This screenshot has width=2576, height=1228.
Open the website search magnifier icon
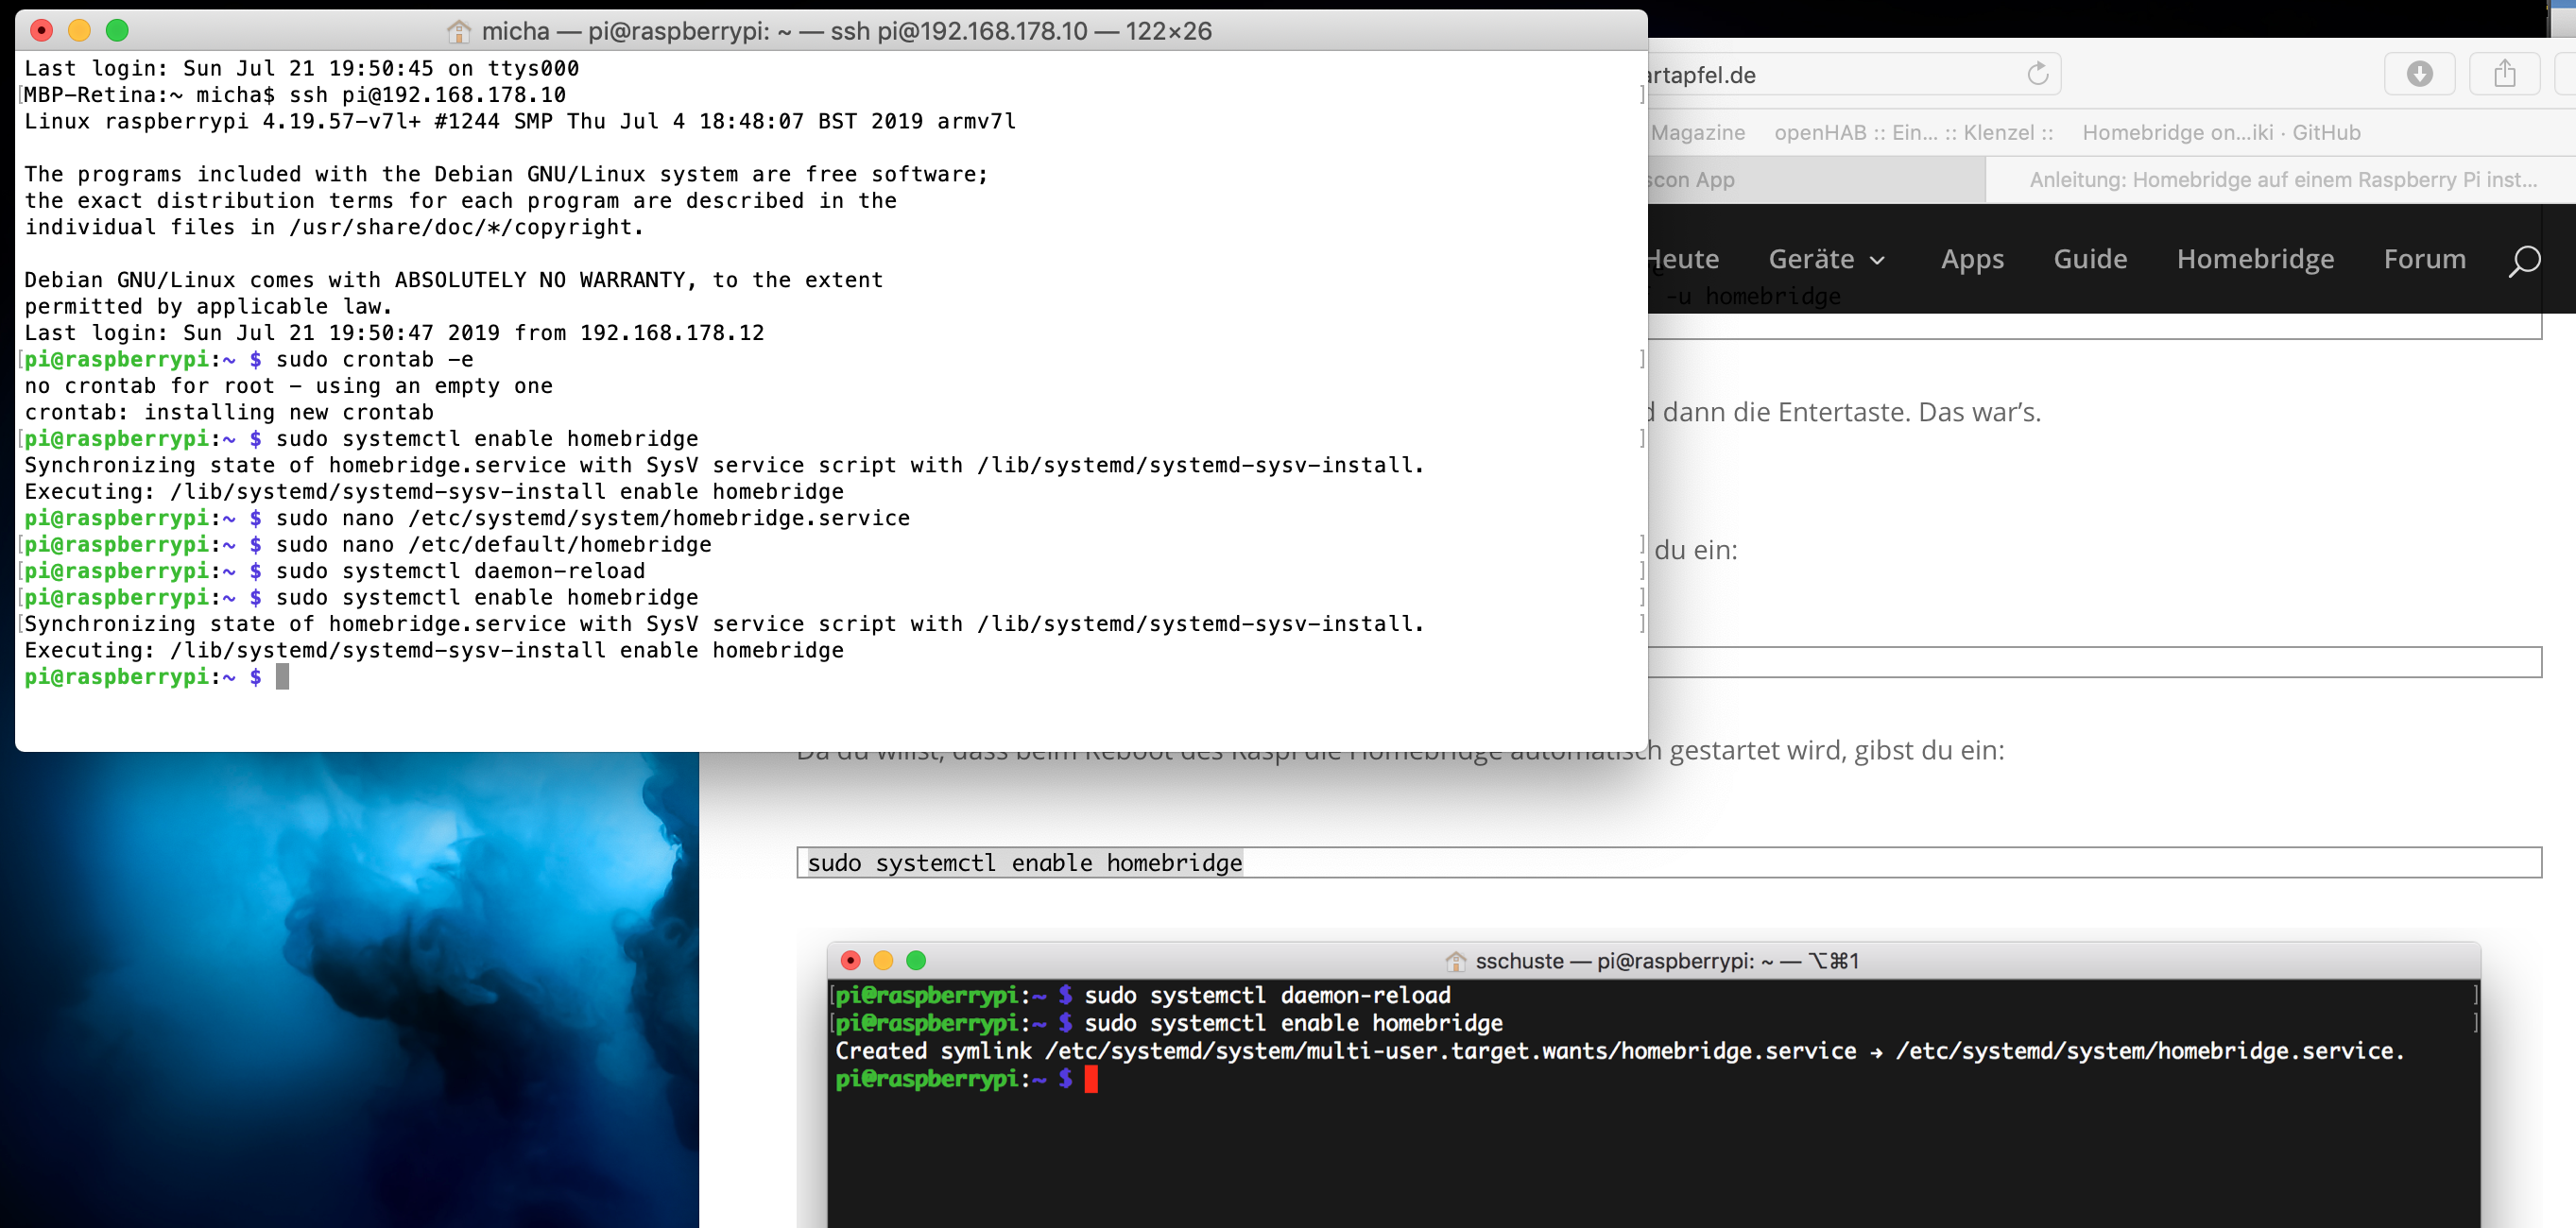2523,260
